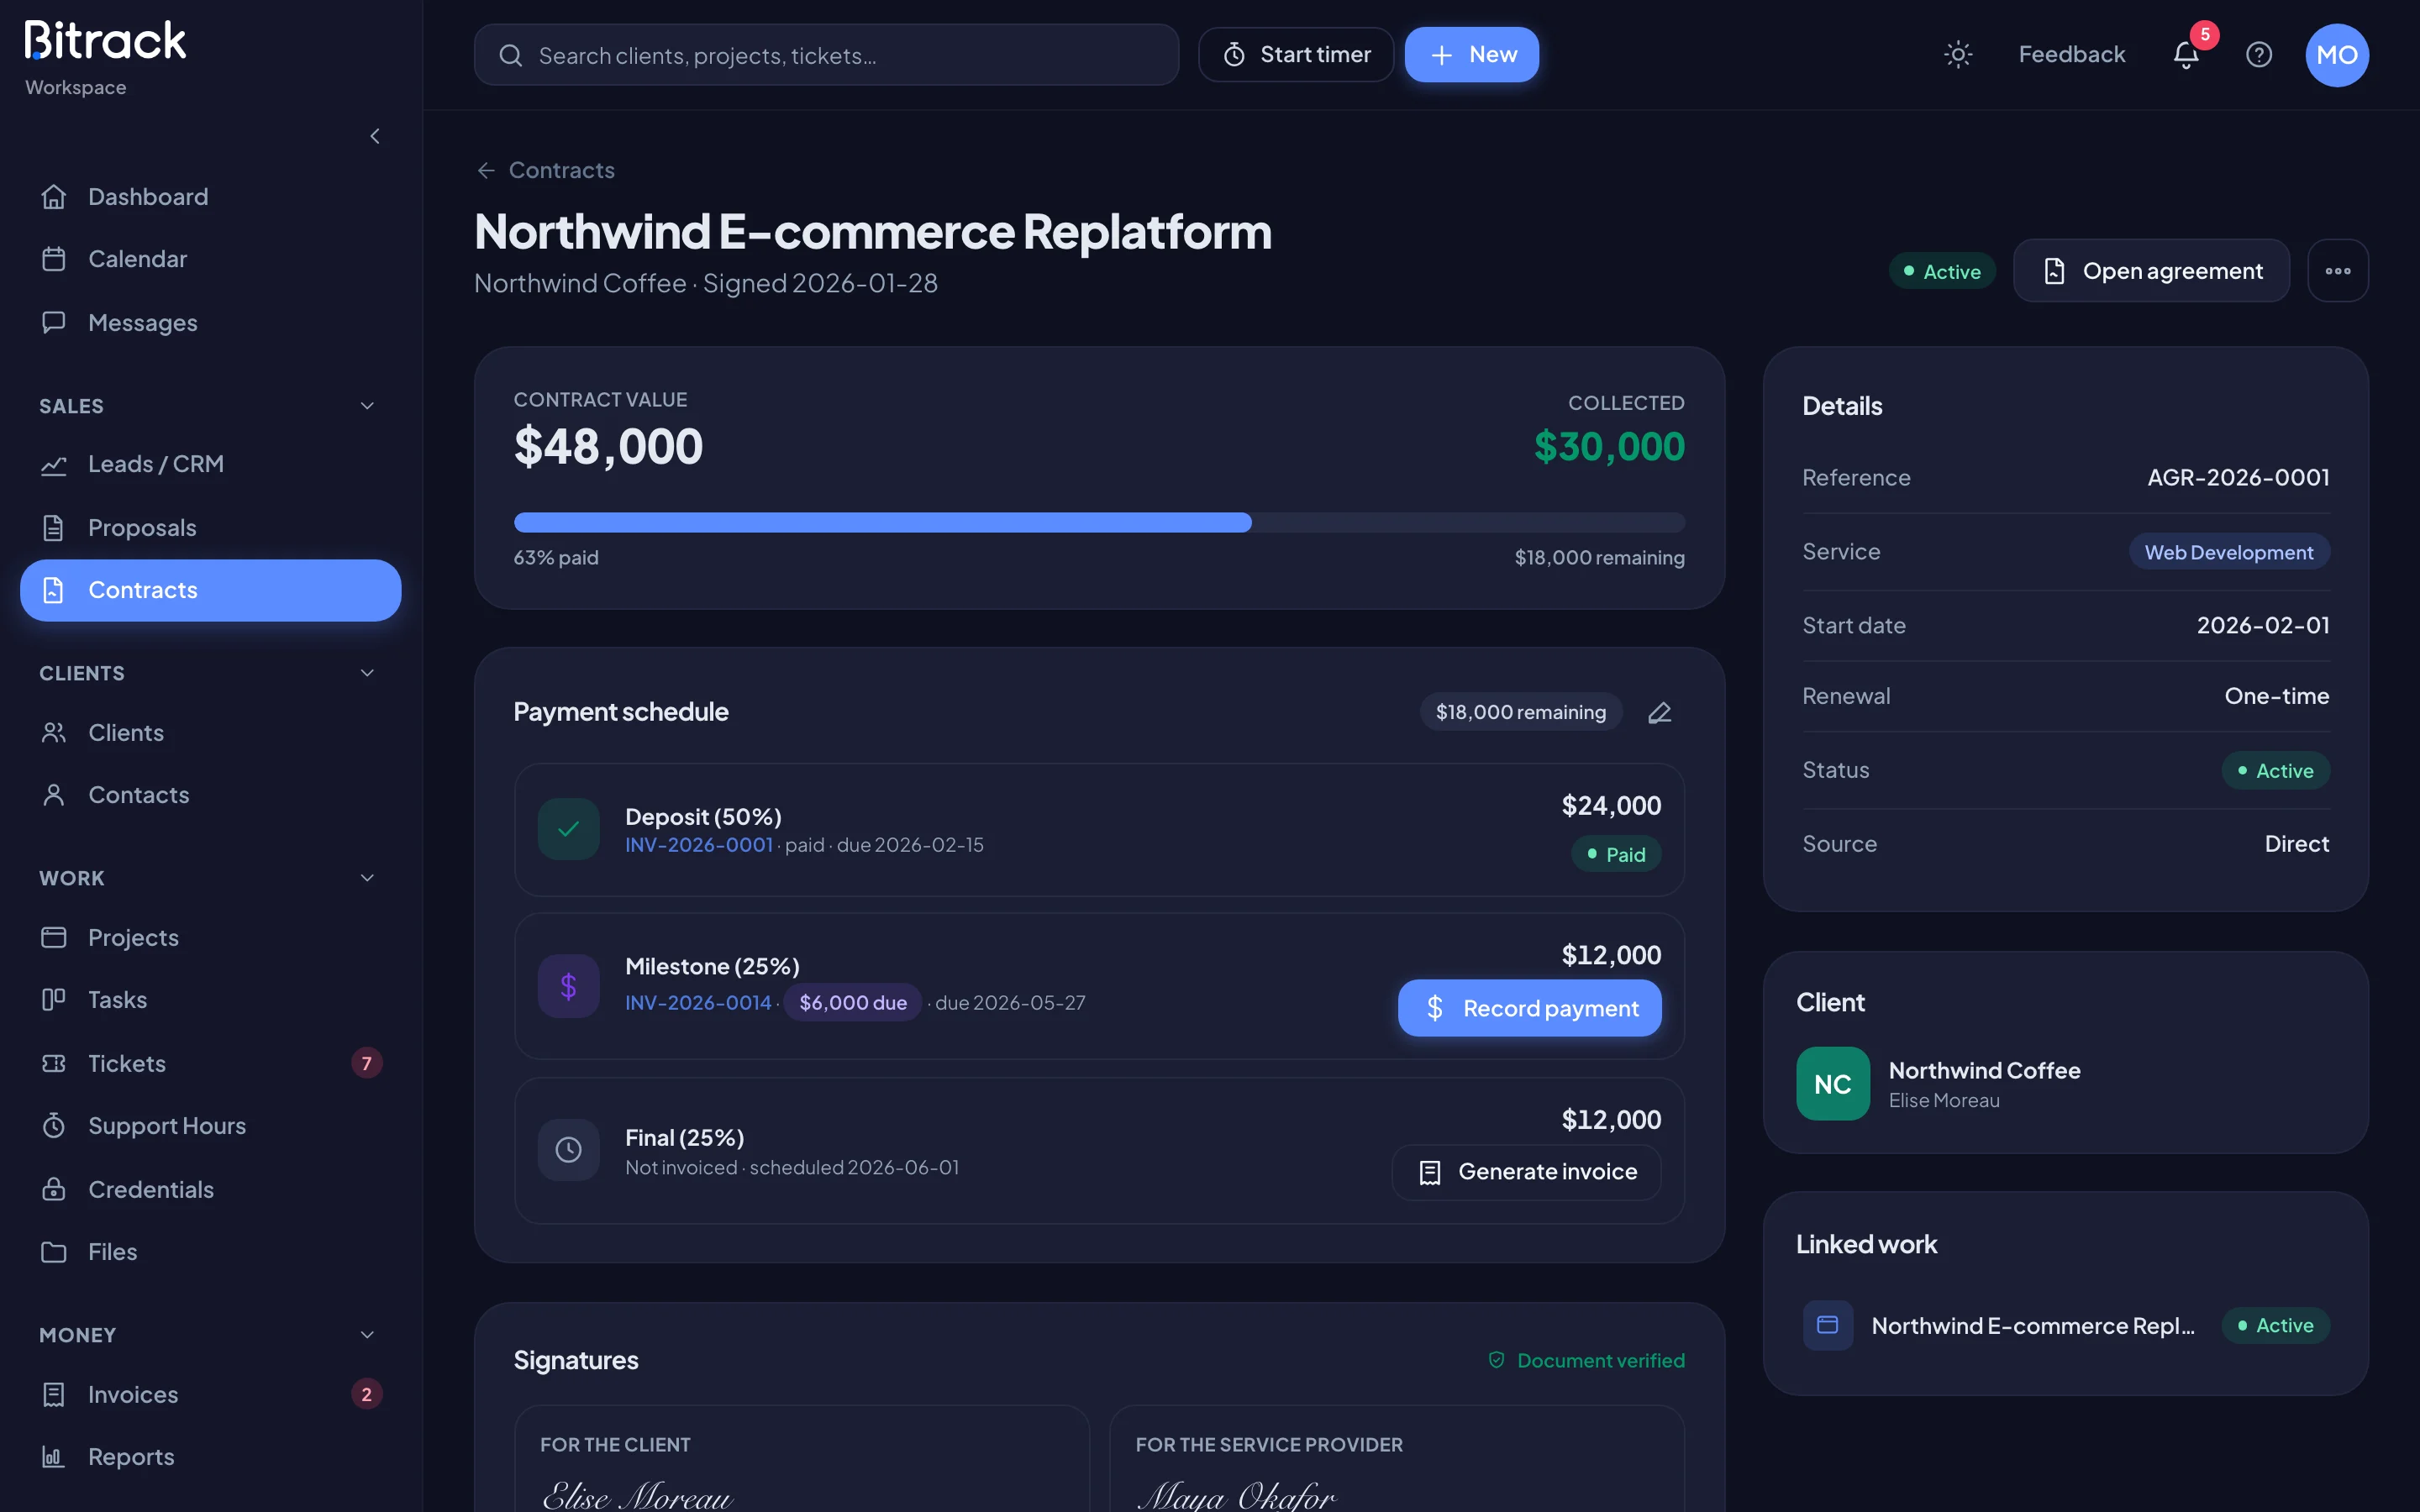Open the notifications bell
Viewport: 2420px width, 1512px height.
[2186, 54]
